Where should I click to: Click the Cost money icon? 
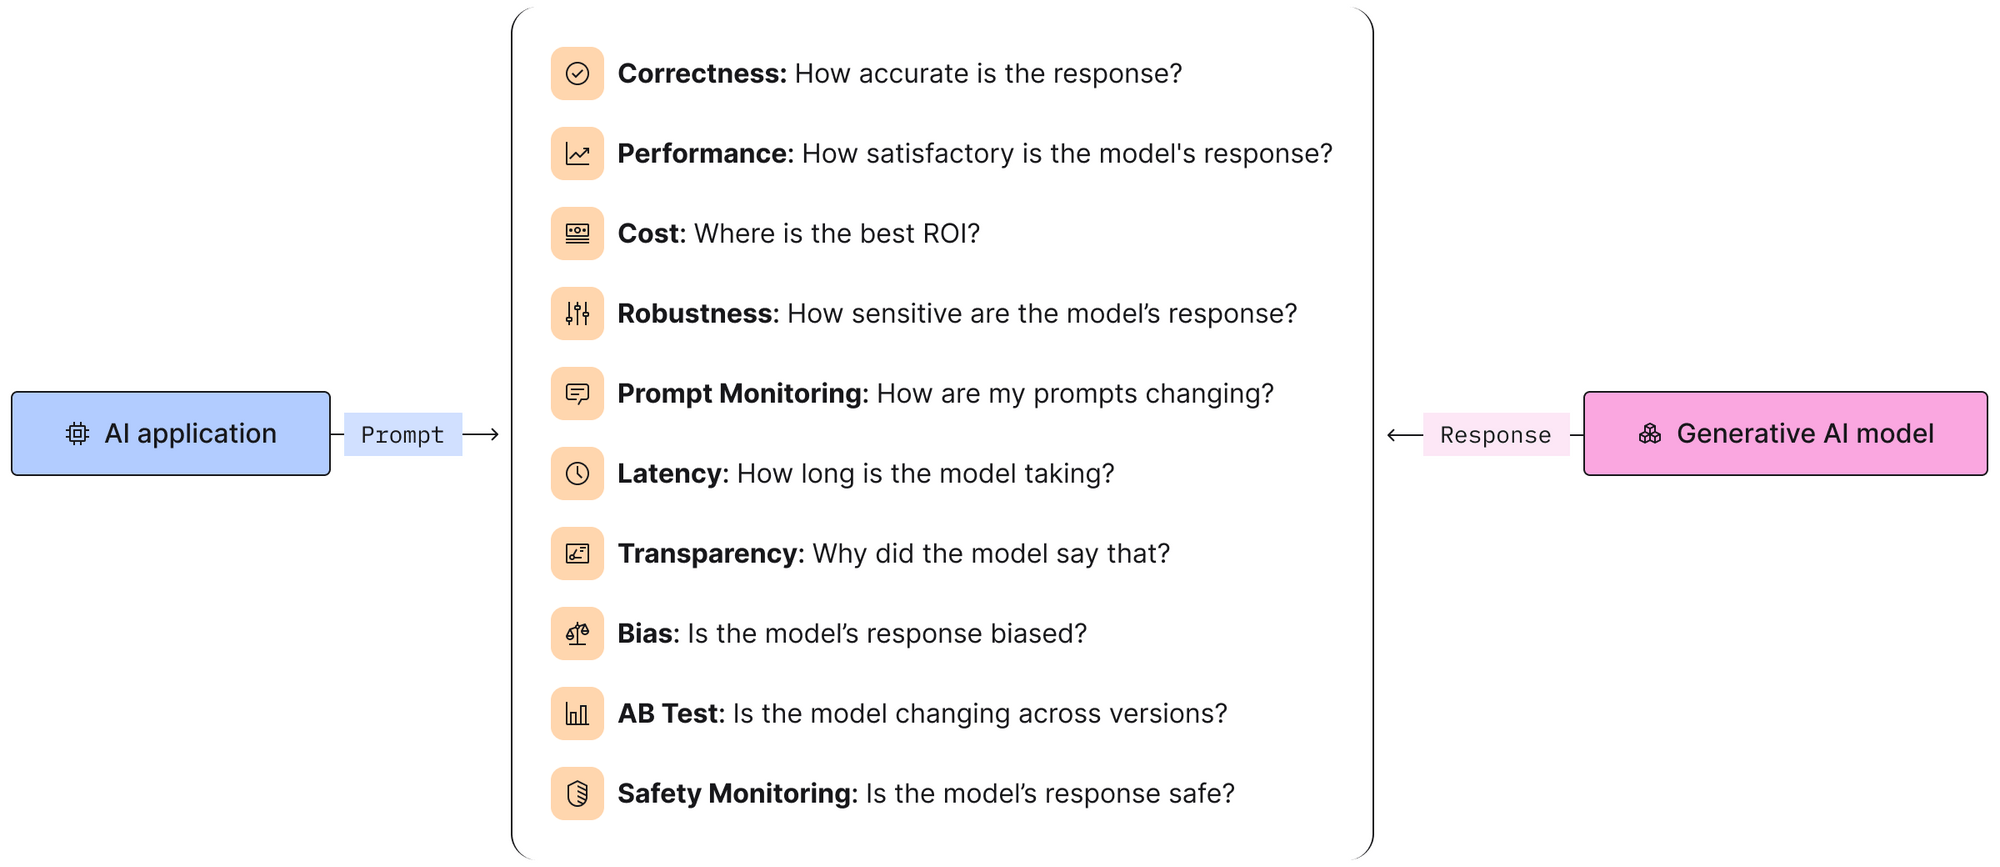(x=577, y=234)
